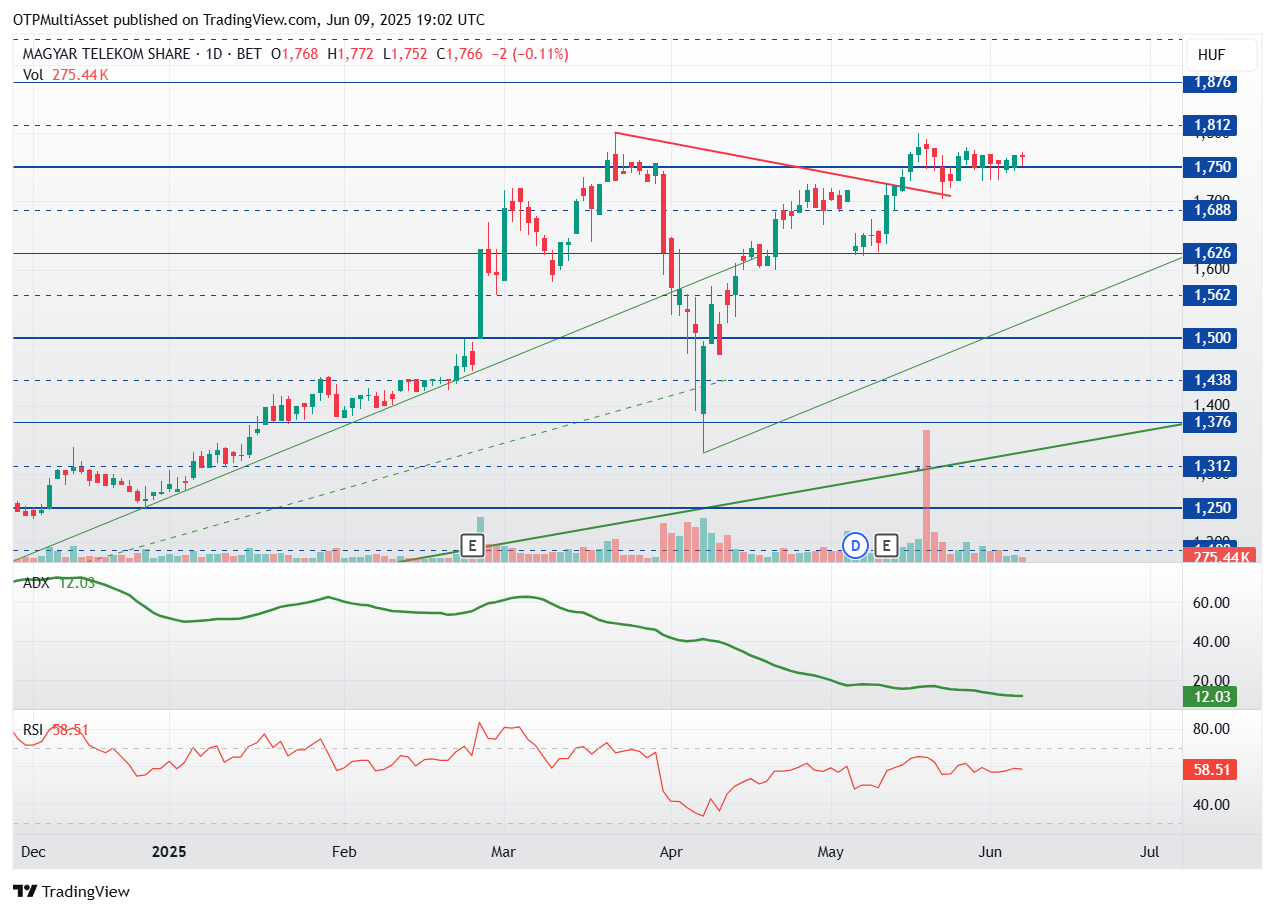1275x913 pixels.
Task: Click the TradingView logo at the bottom
Action: point(71,891)
